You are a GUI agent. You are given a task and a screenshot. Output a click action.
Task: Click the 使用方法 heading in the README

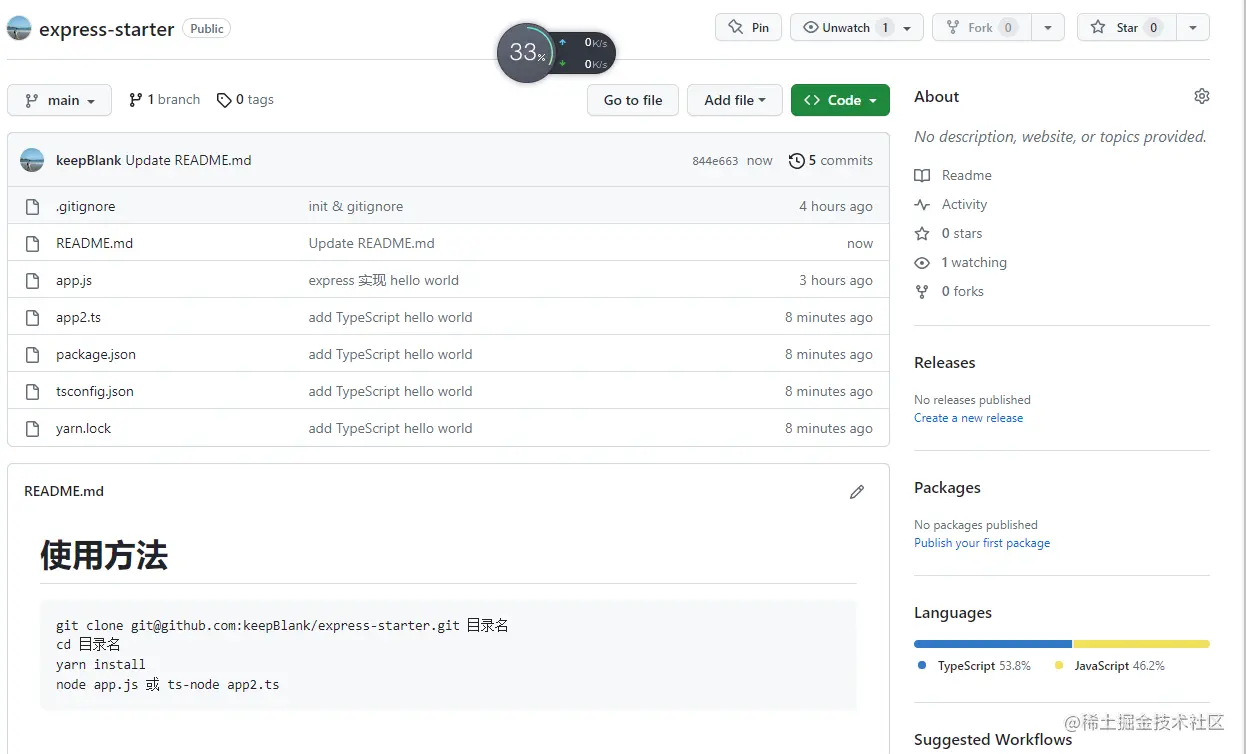coord(104,555)
